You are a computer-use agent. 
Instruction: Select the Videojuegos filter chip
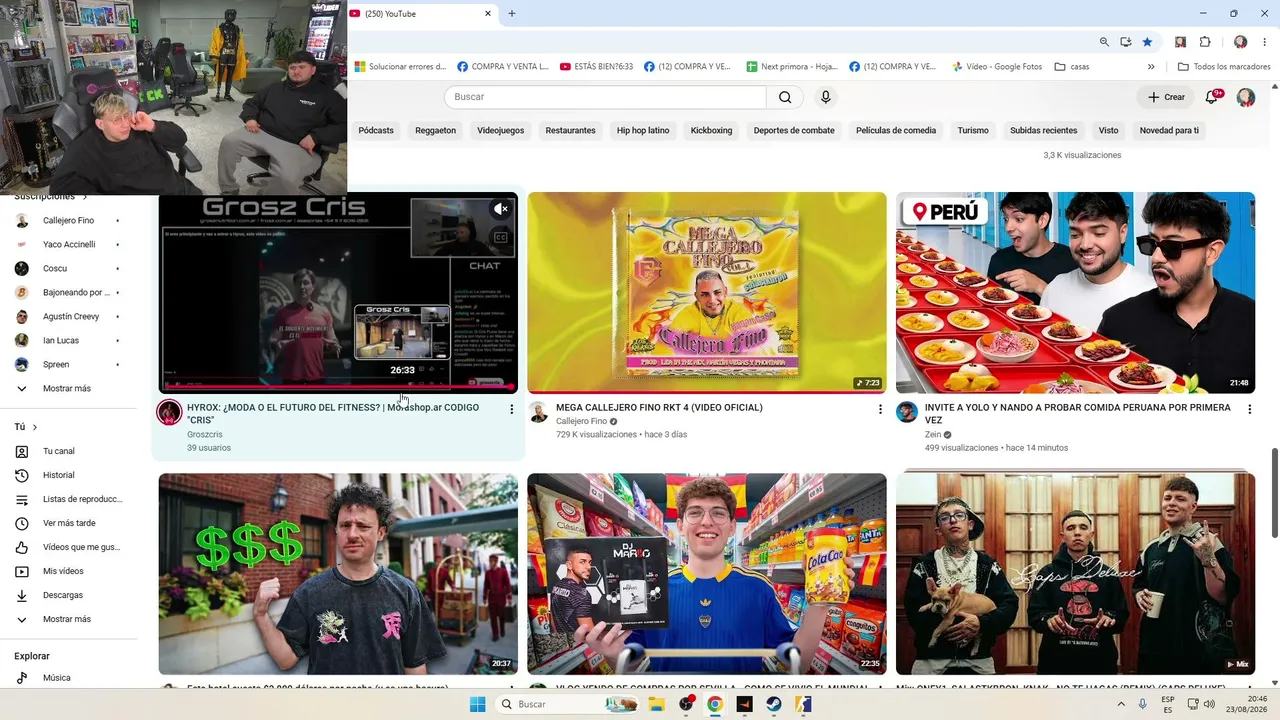coord(501,130)
